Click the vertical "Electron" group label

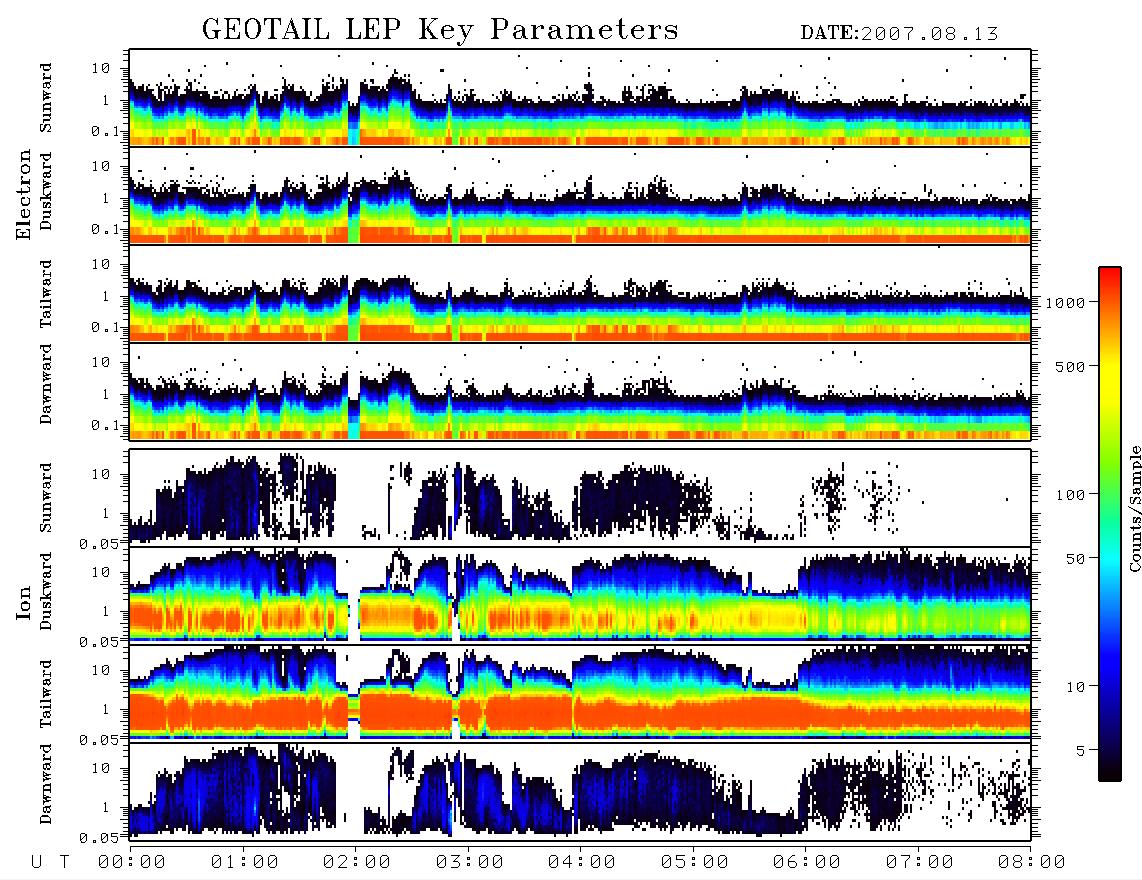23,194
